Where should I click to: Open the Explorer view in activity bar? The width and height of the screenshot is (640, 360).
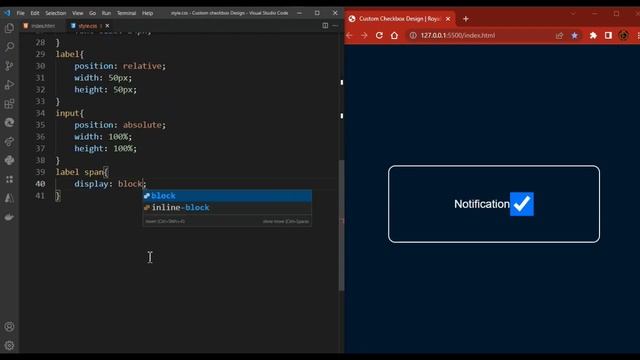9,28
